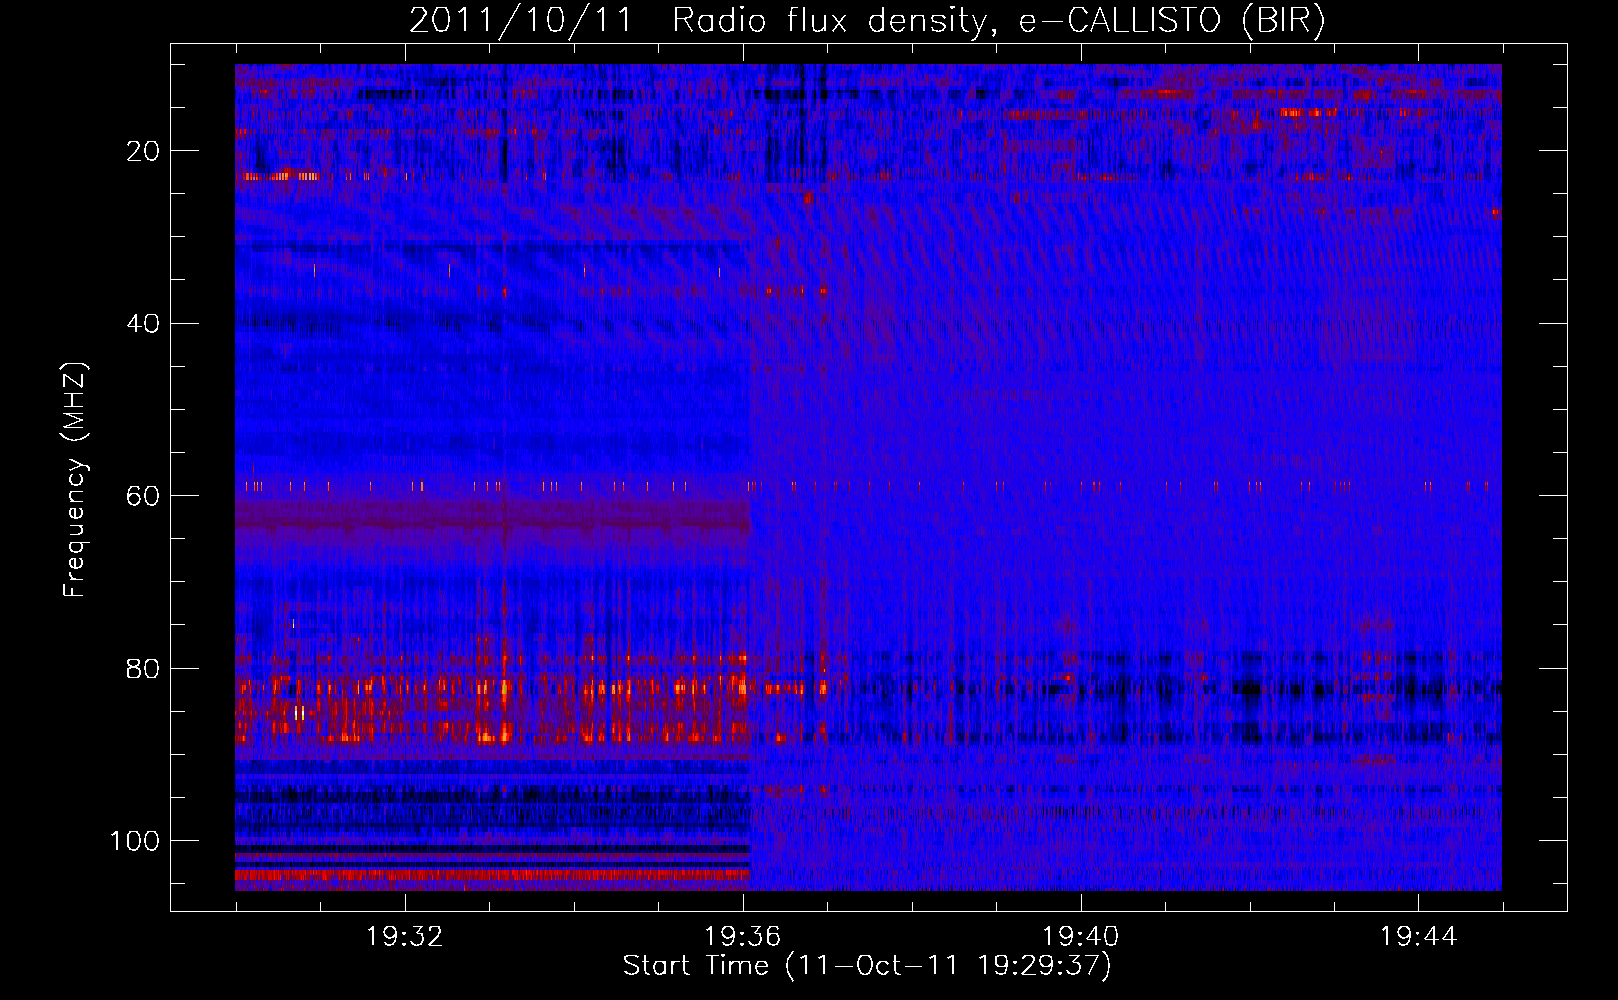Click the date "2011/10/11" in the title
1618x1000 pixels.
coord(520,21)
